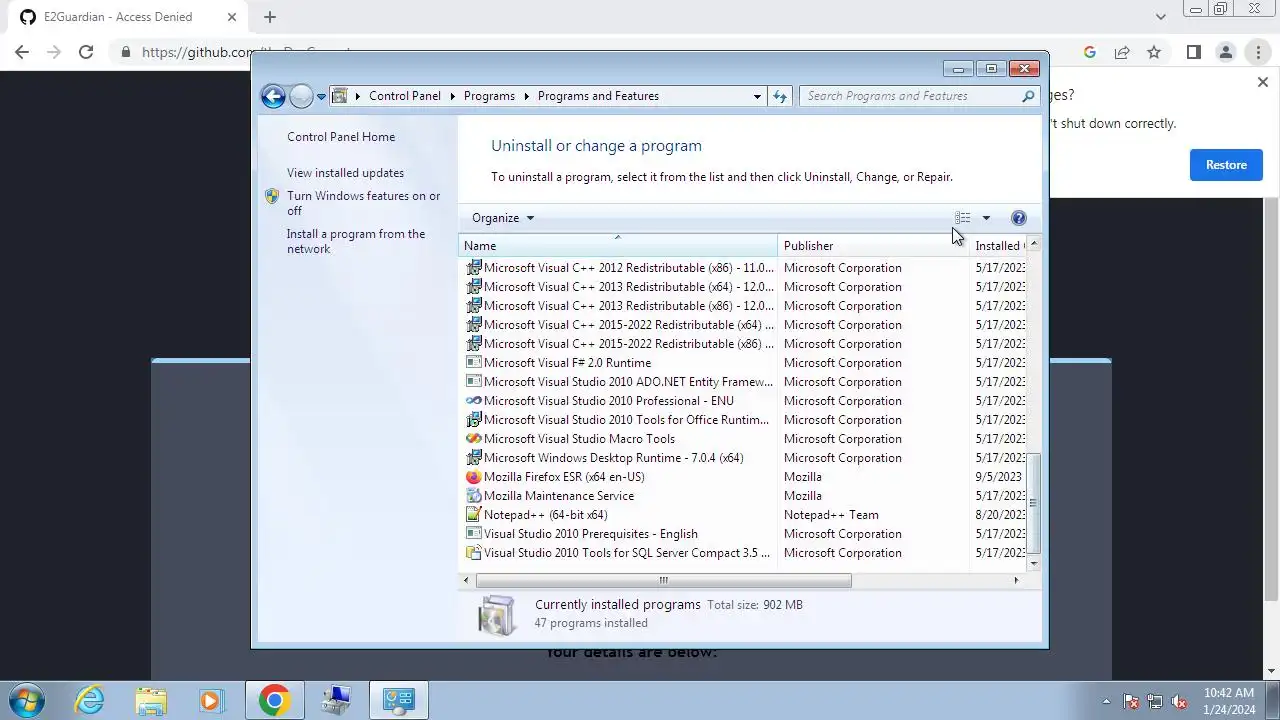Viewport: 1280px width, 720px height.
Task: Expand the view options dropdown arrow
Action: click(986, 218)
